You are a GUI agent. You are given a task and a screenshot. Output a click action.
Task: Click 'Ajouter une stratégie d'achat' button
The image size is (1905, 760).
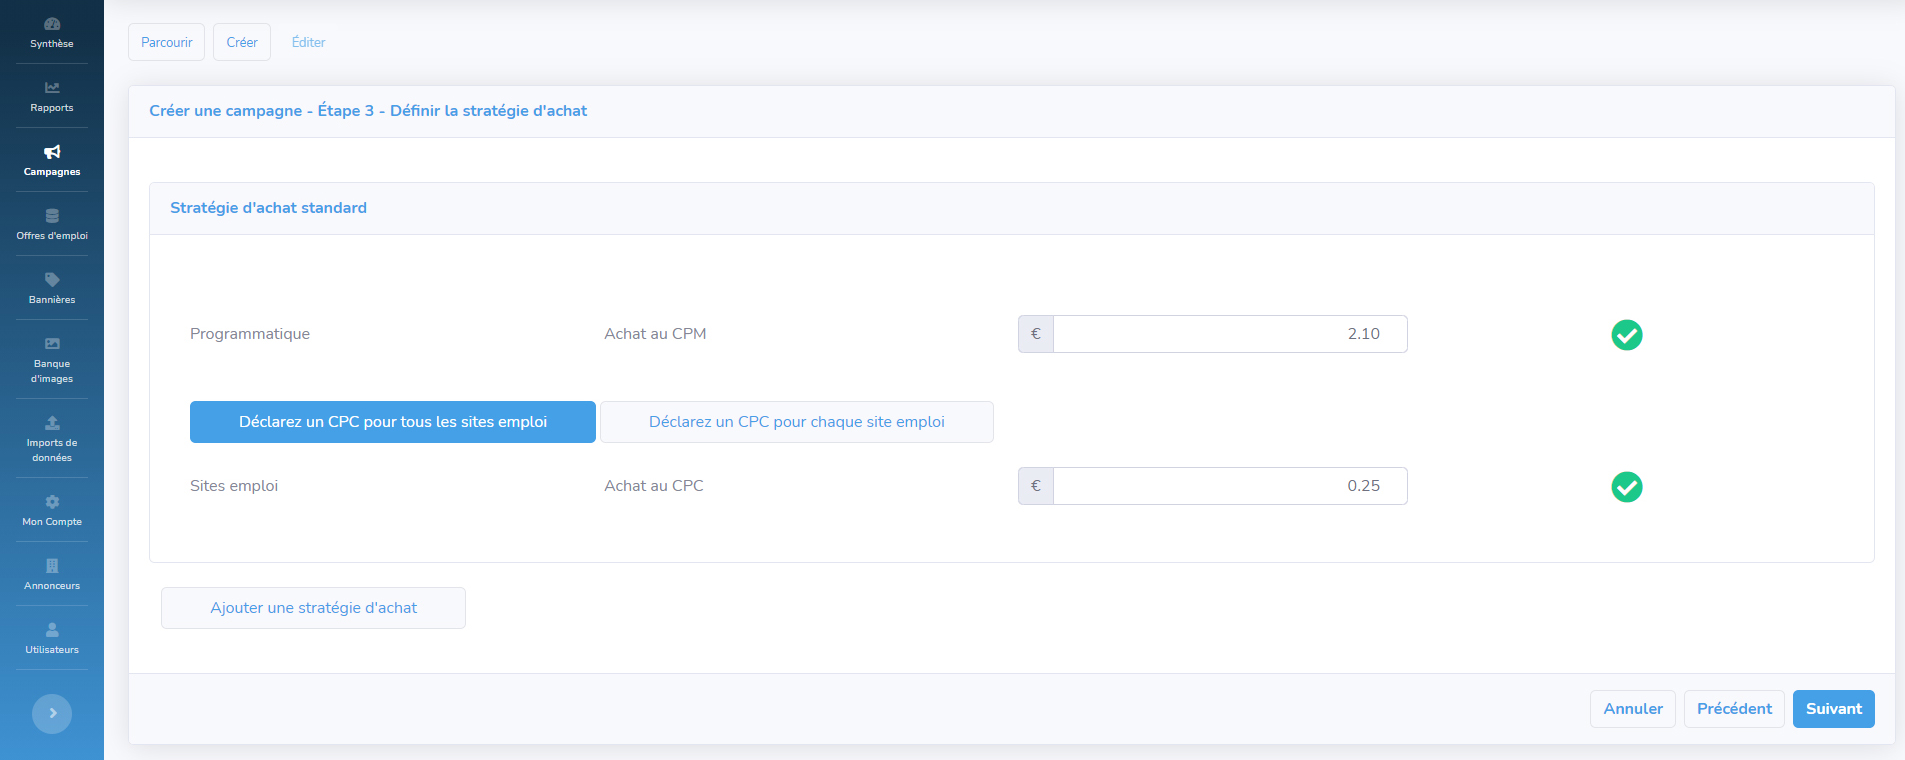tap(313, 608)
